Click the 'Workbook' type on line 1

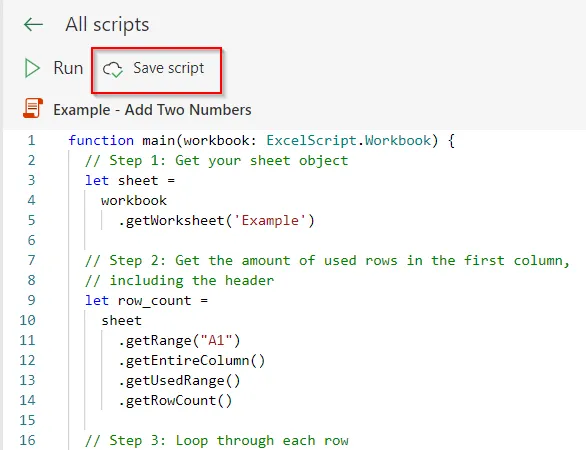click(x=398, y=140)
